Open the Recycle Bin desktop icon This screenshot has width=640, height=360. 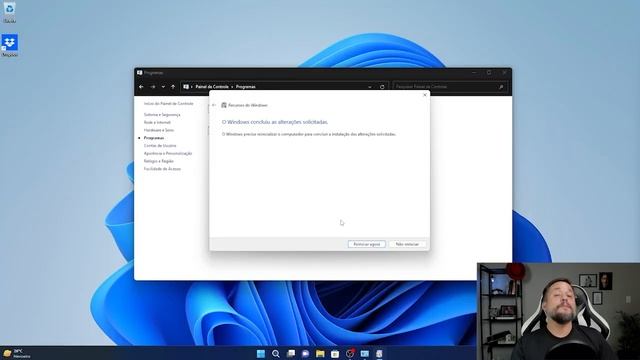pos(9,12)
